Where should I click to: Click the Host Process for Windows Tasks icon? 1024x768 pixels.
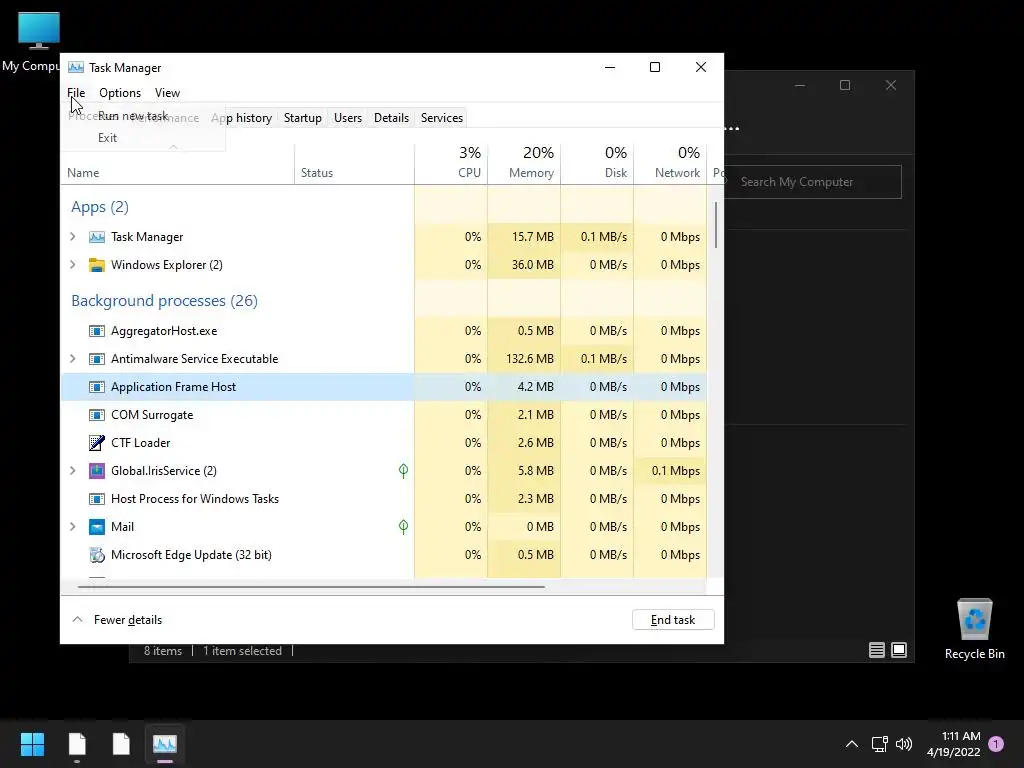coord(97,499)
